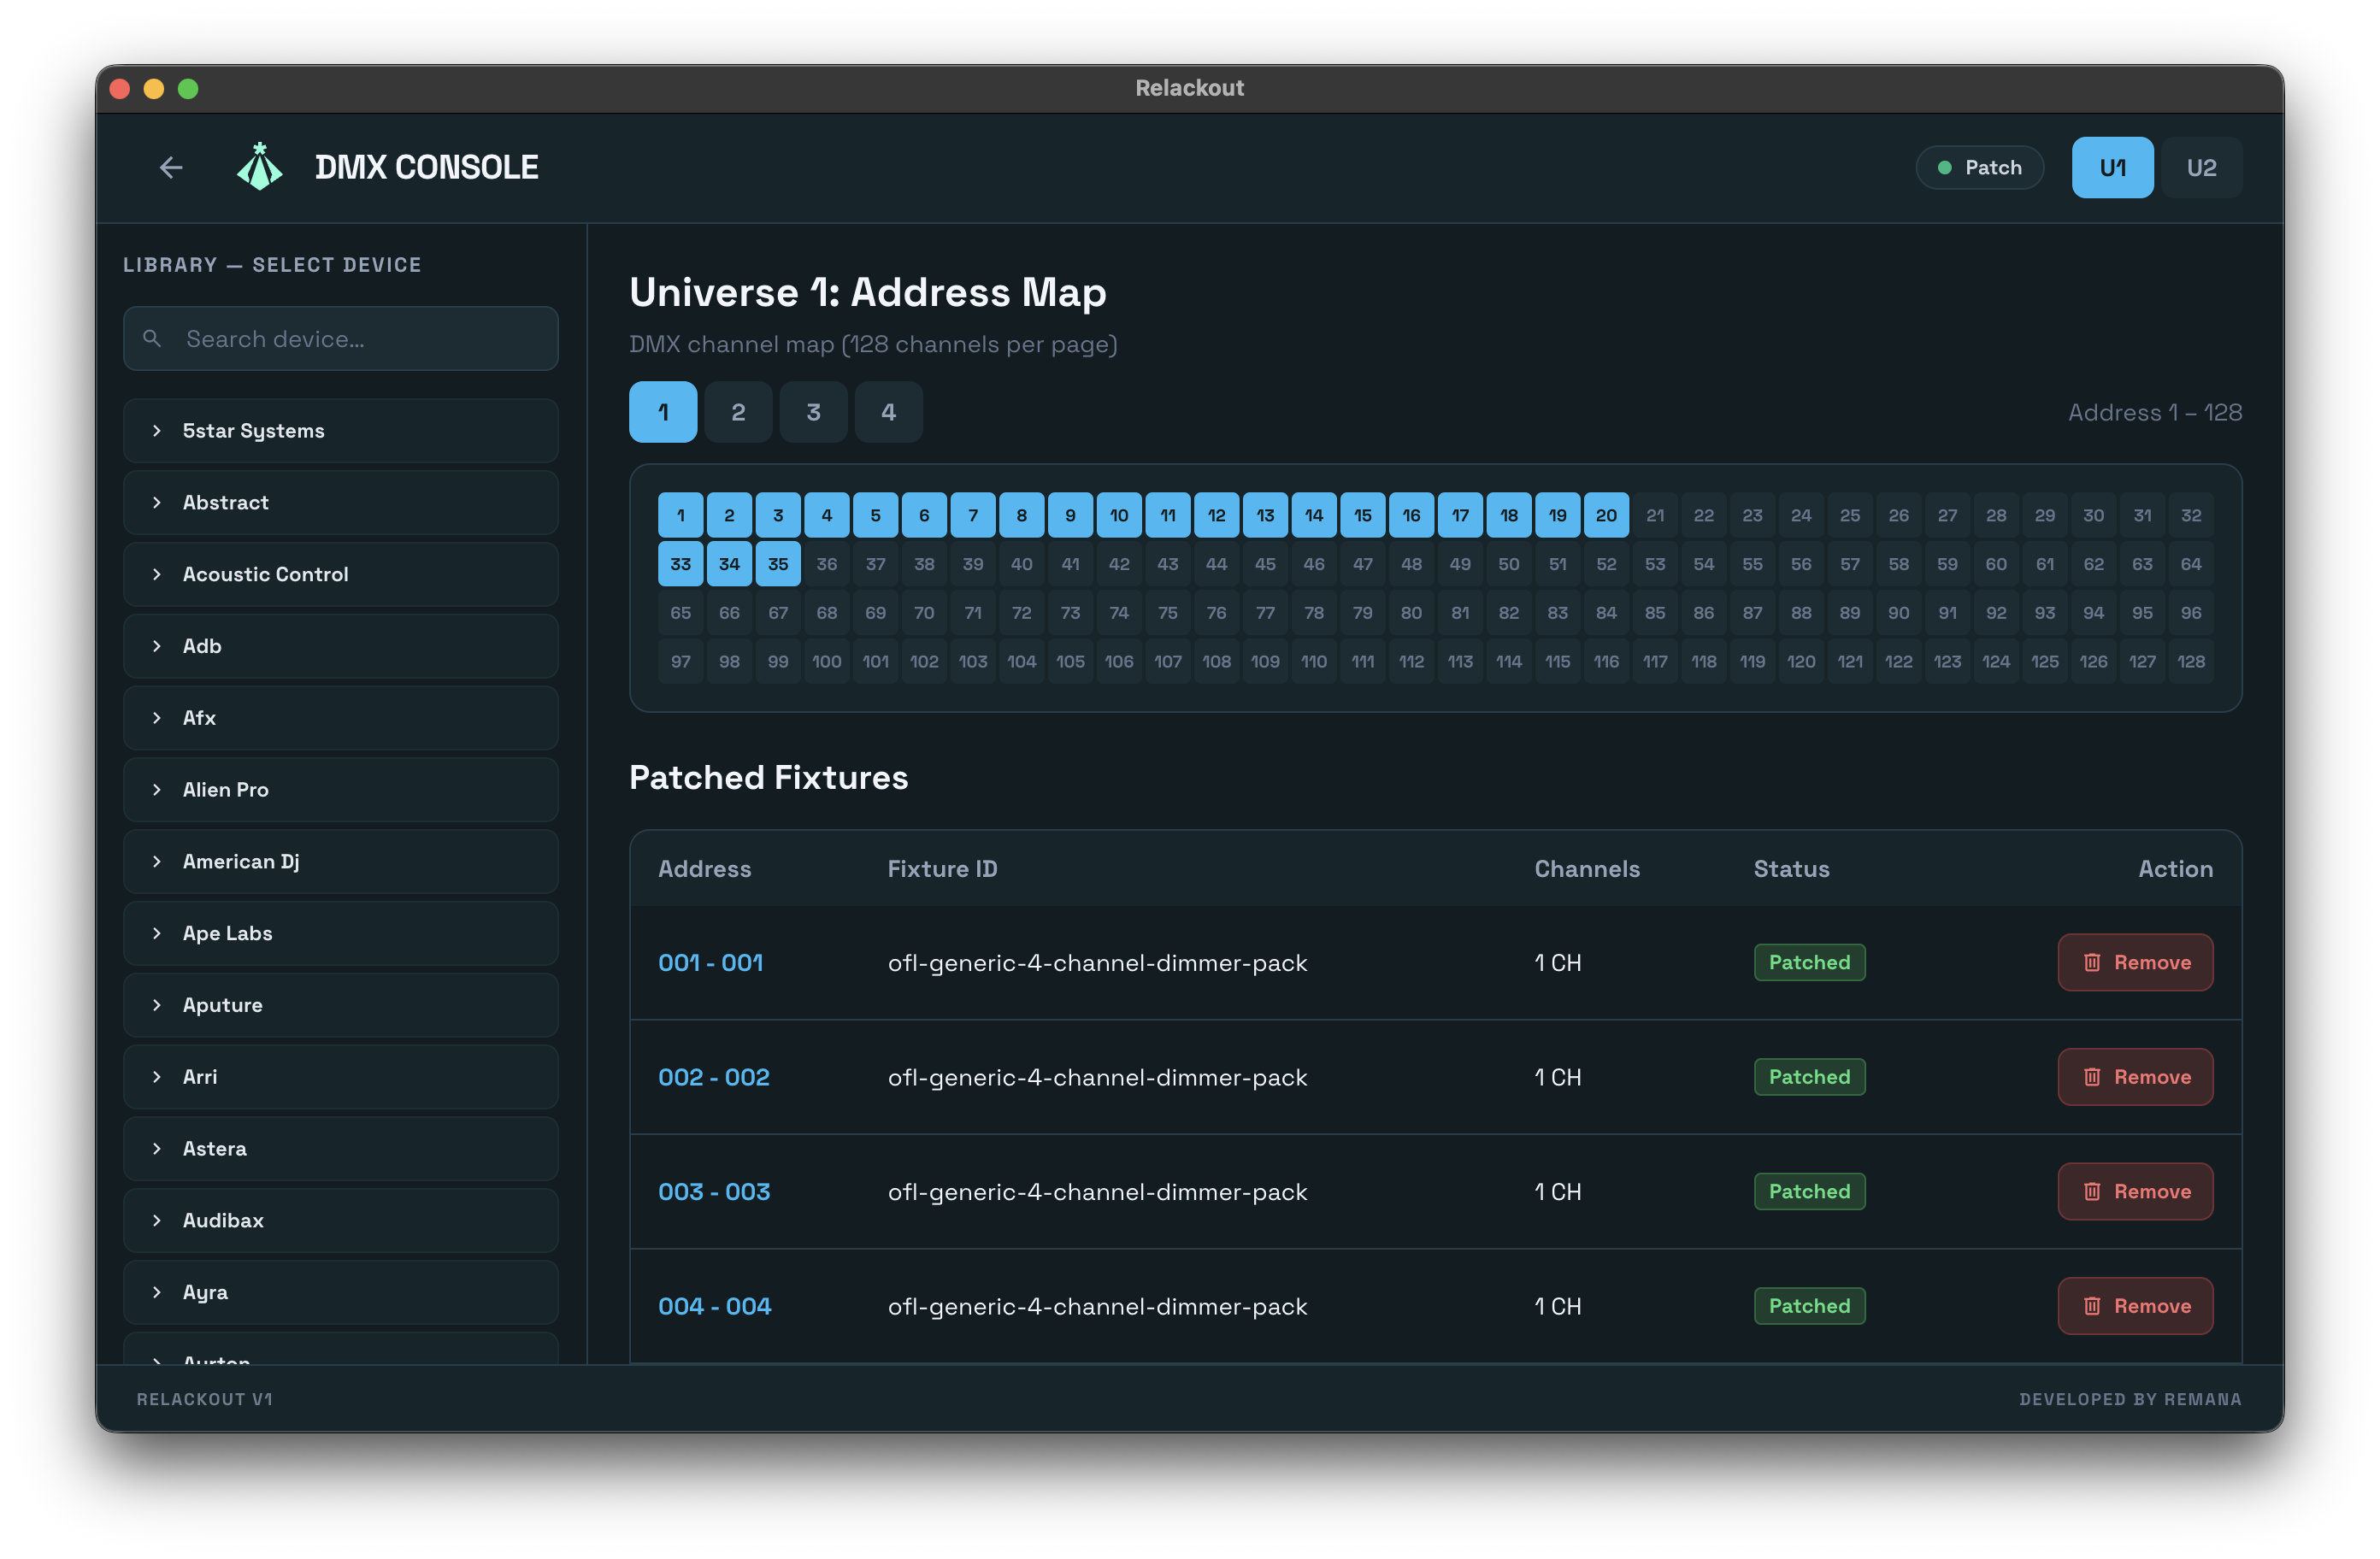Click the back arrow icon
2380x1559 pixels.
[x=171, y=168]
